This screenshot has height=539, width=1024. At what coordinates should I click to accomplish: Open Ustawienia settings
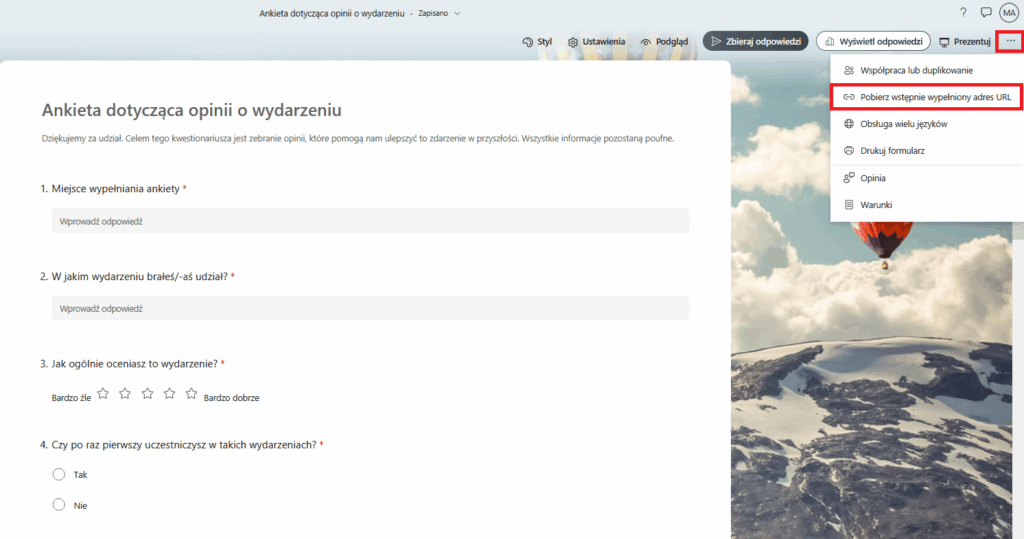596,42
